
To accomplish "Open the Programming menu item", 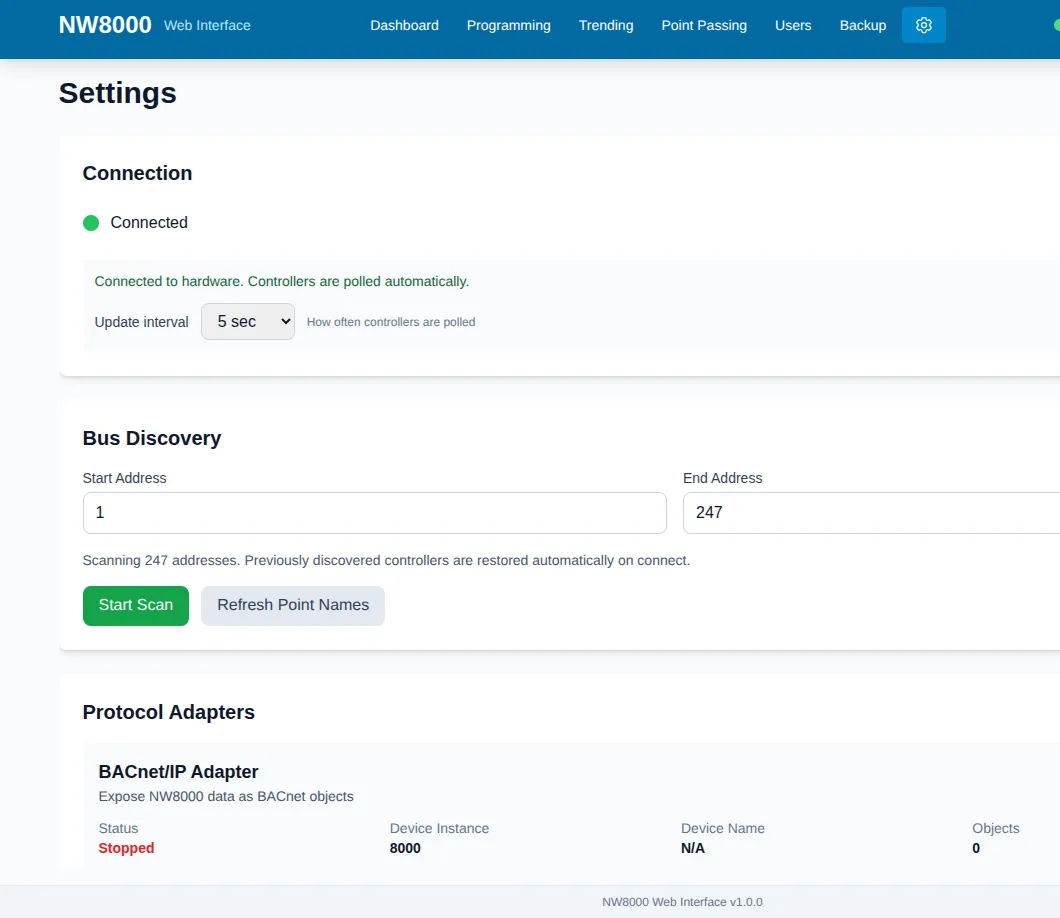I will tap(508, 25).
